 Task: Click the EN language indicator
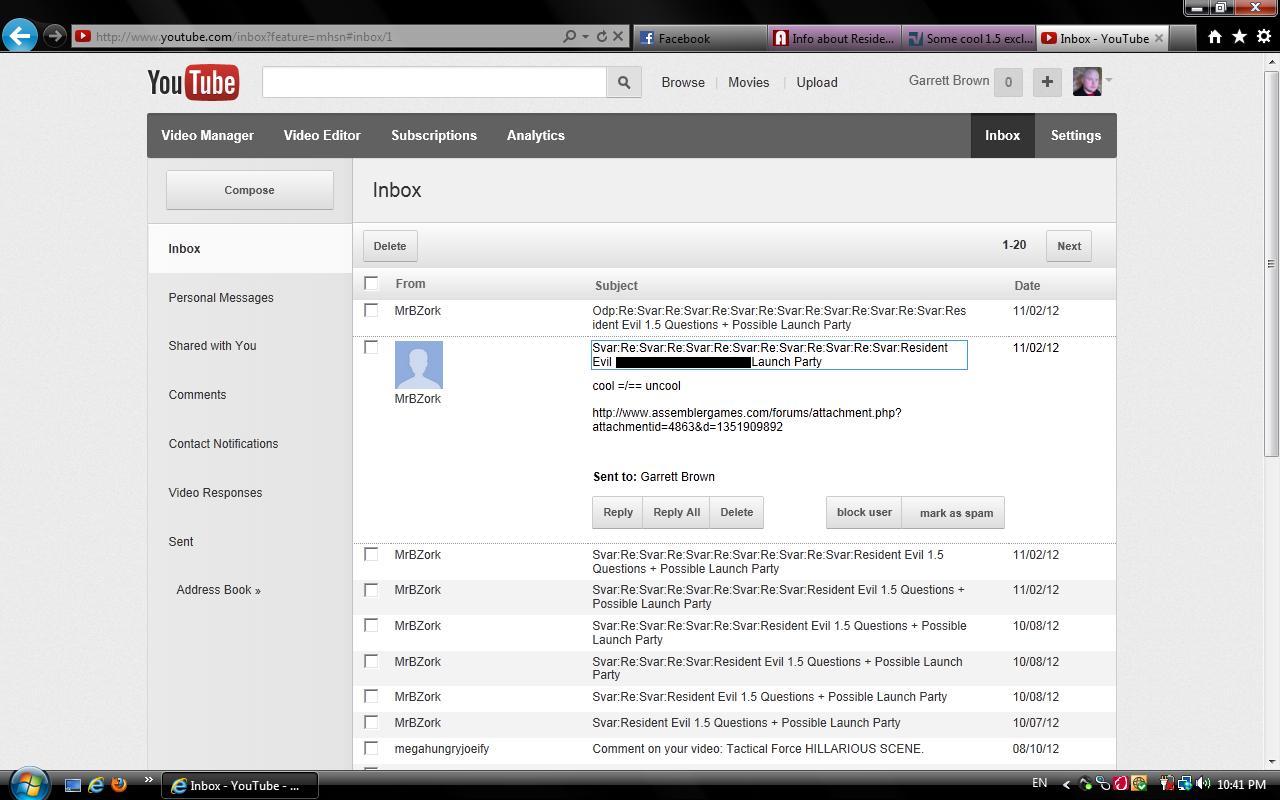point(1040,783)
